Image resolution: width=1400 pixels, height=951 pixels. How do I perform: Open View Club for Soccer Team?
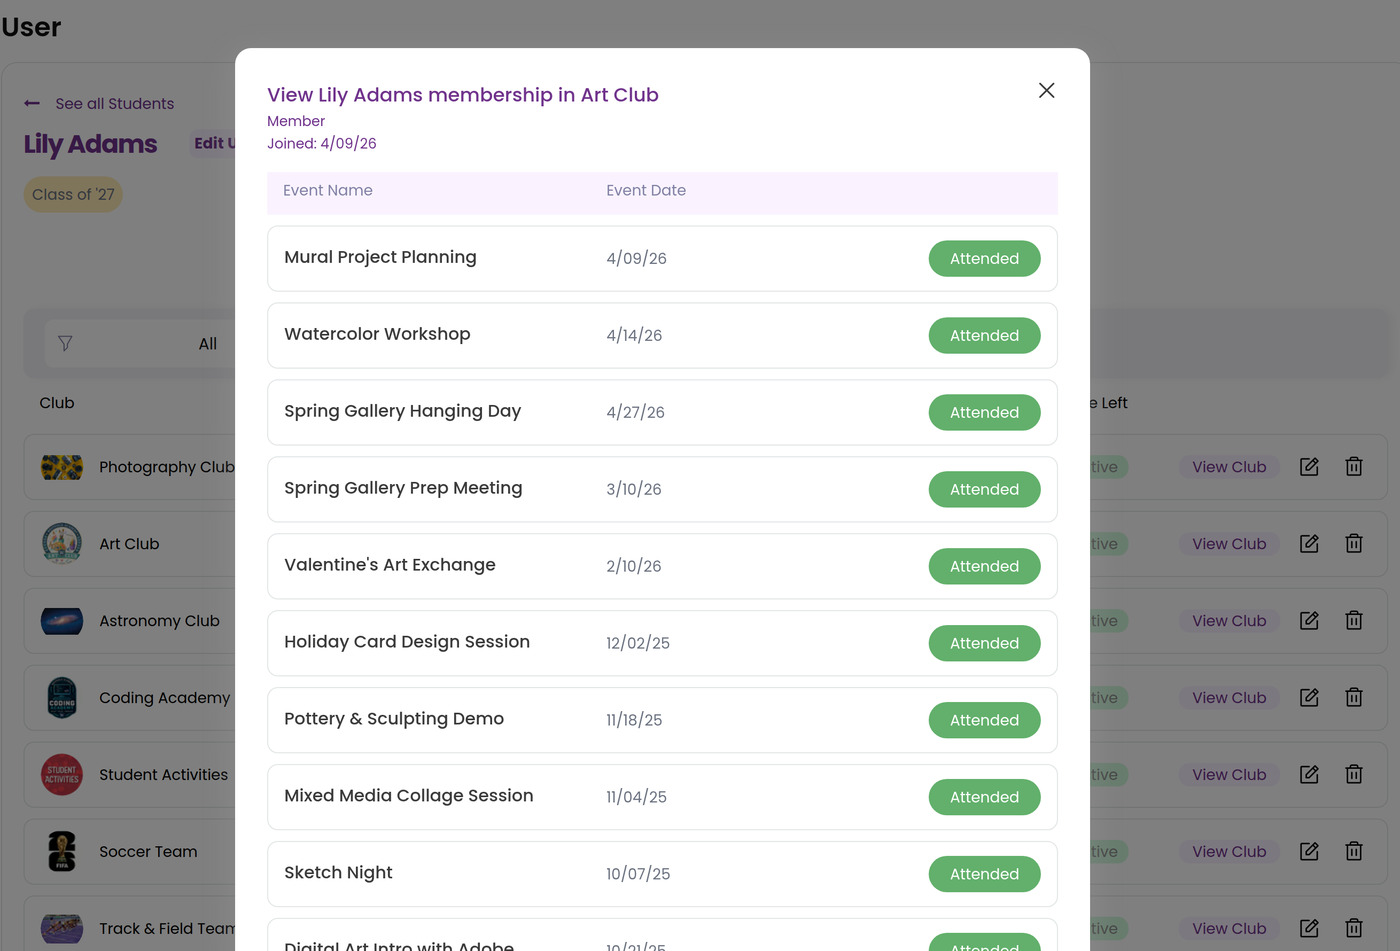click(1229, 851)
